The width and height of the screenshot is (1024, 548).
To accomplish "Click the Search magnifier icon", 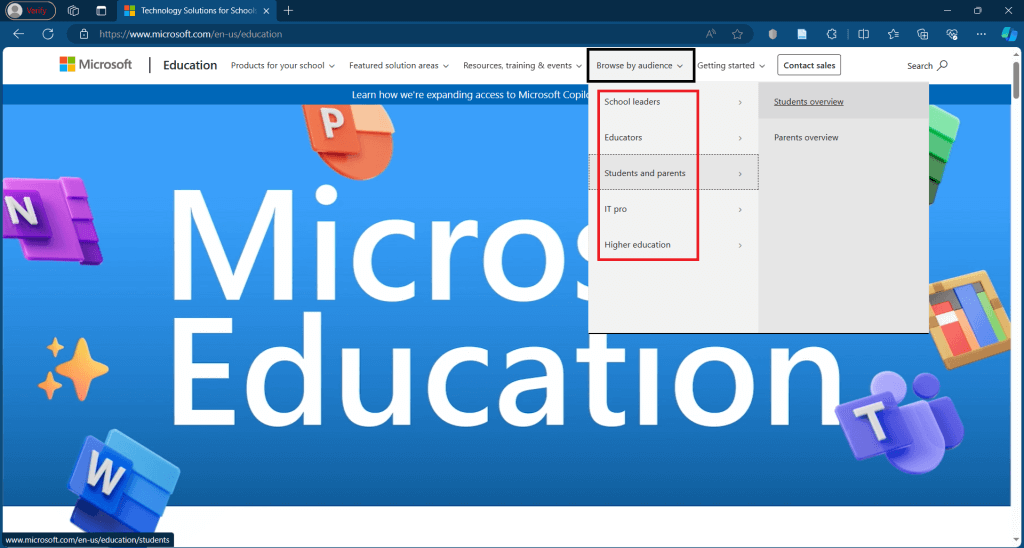I will coord(942,65).
